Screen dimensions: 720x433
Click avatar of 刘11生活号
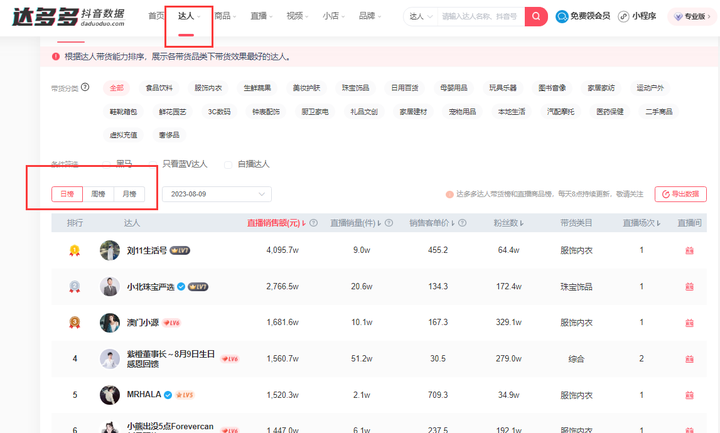point(110,250)
